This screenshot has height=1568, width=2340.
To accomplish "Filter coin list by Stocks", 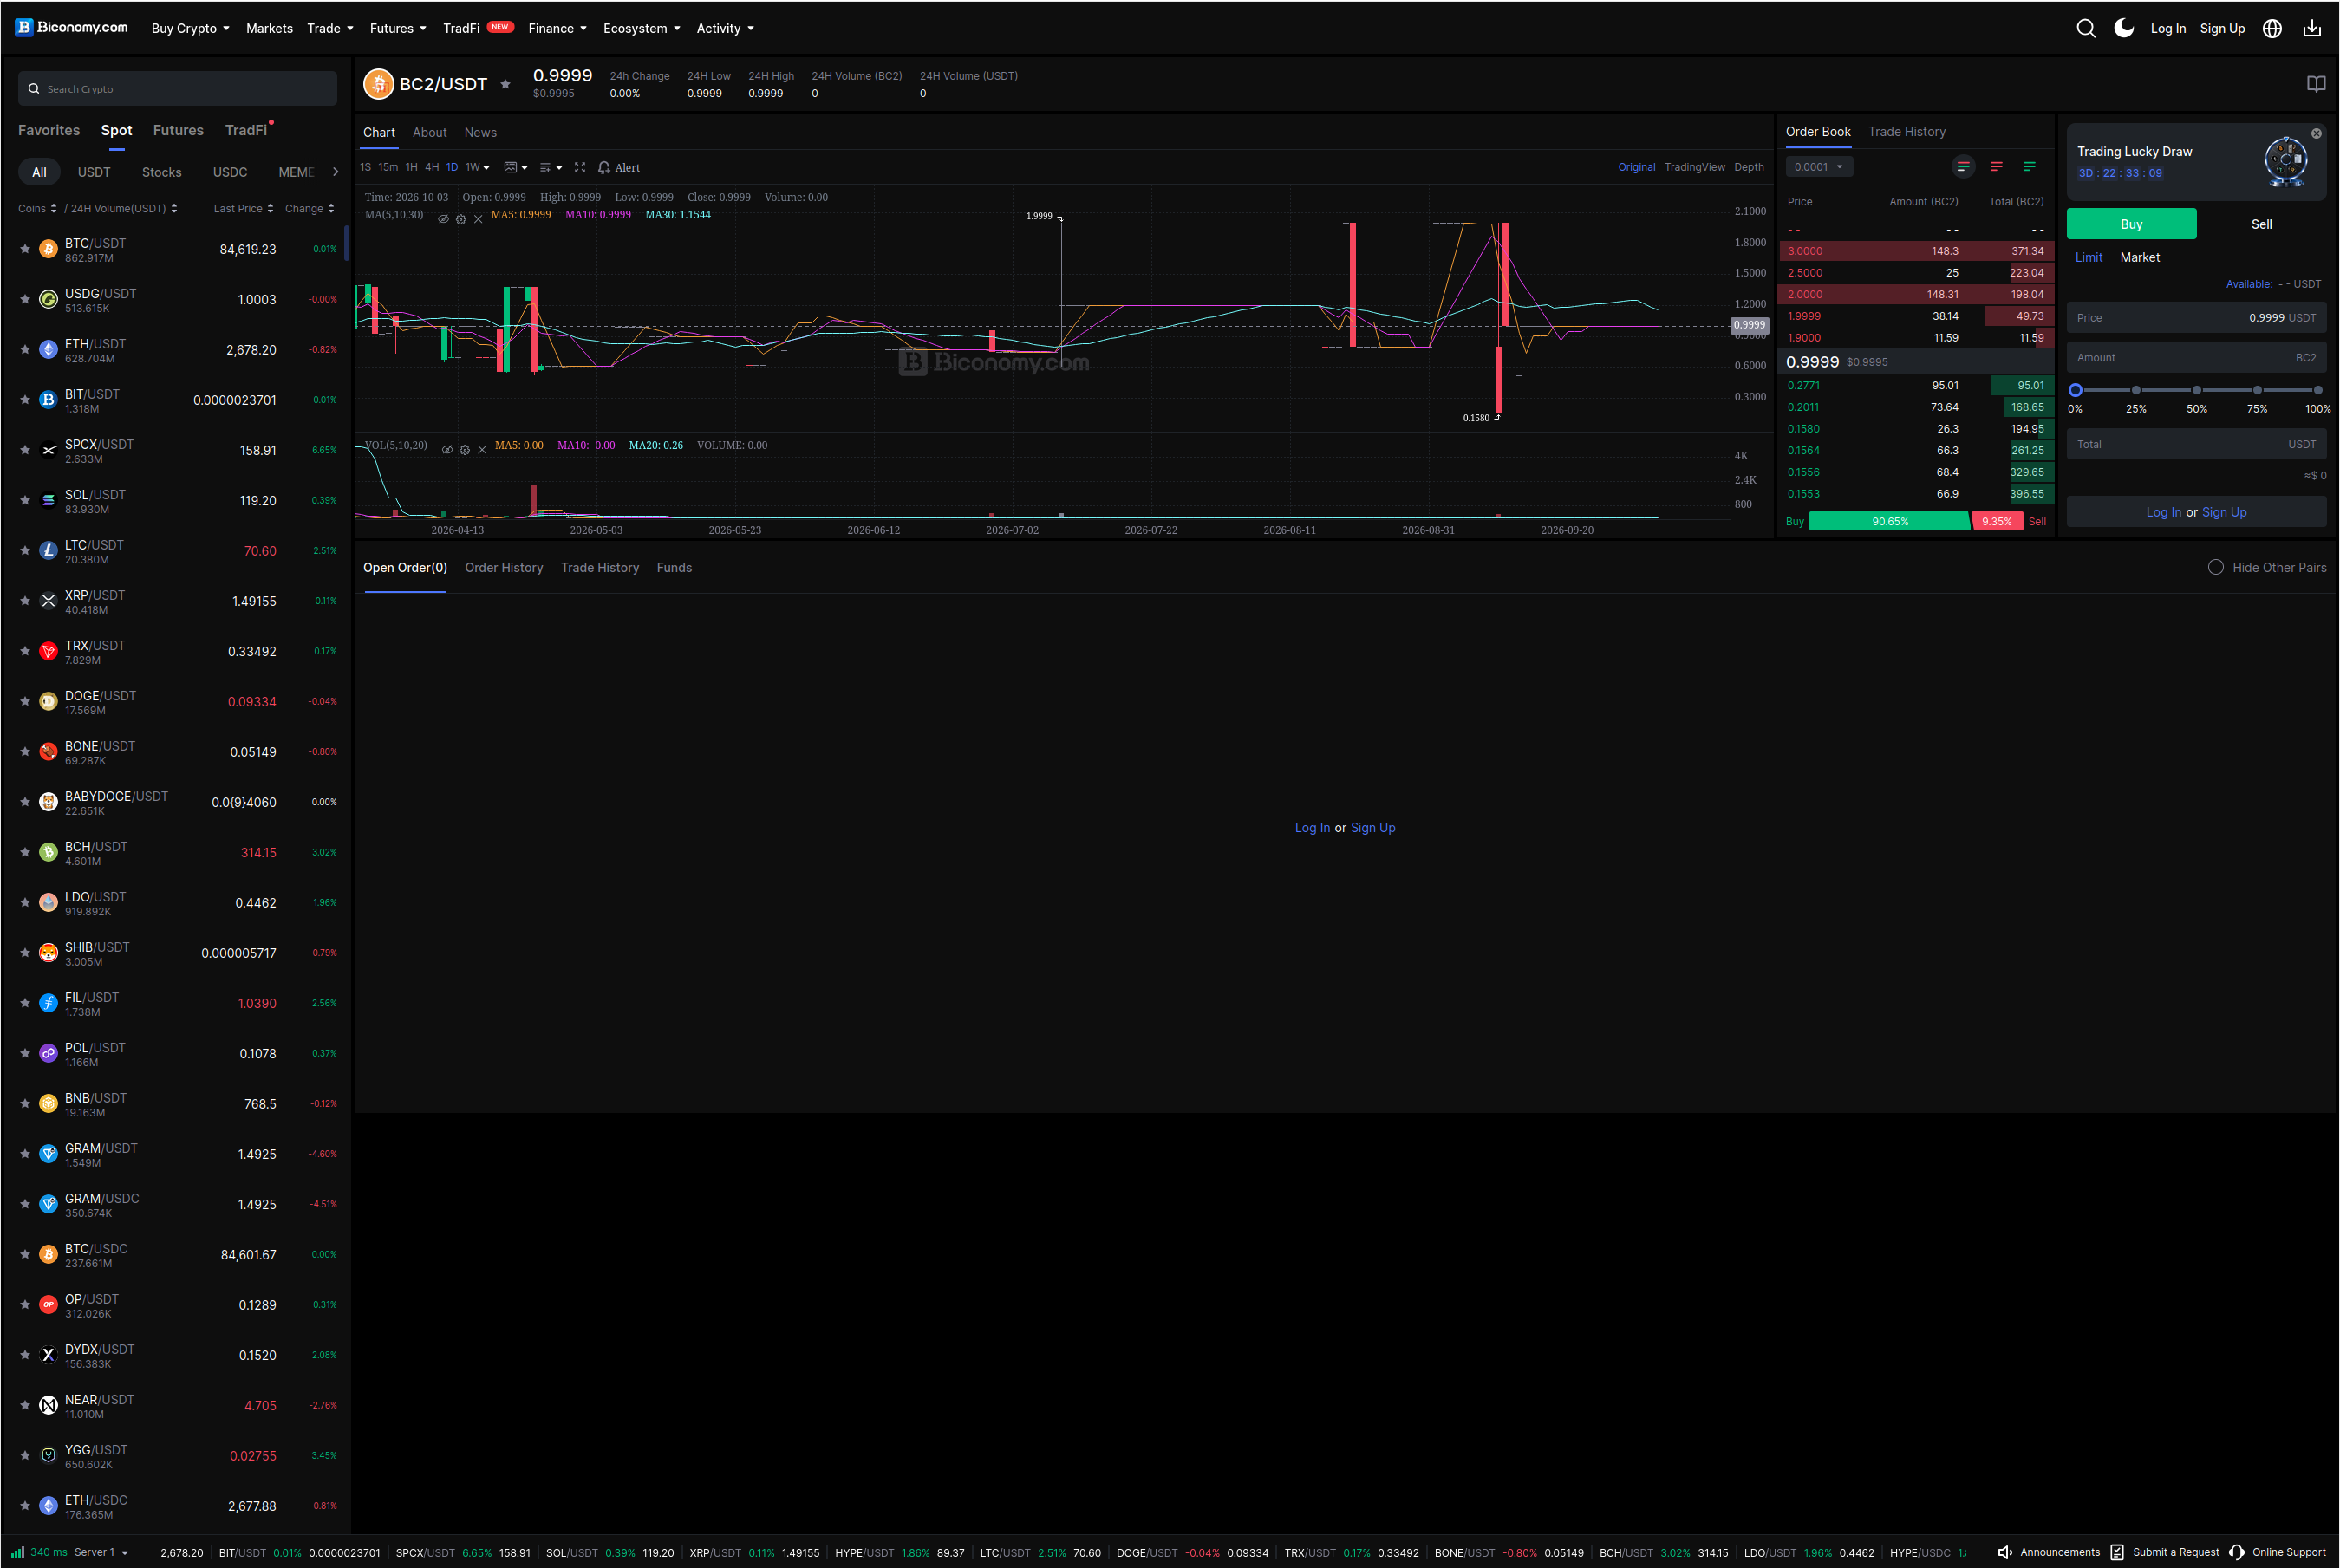I will [161, 172].
